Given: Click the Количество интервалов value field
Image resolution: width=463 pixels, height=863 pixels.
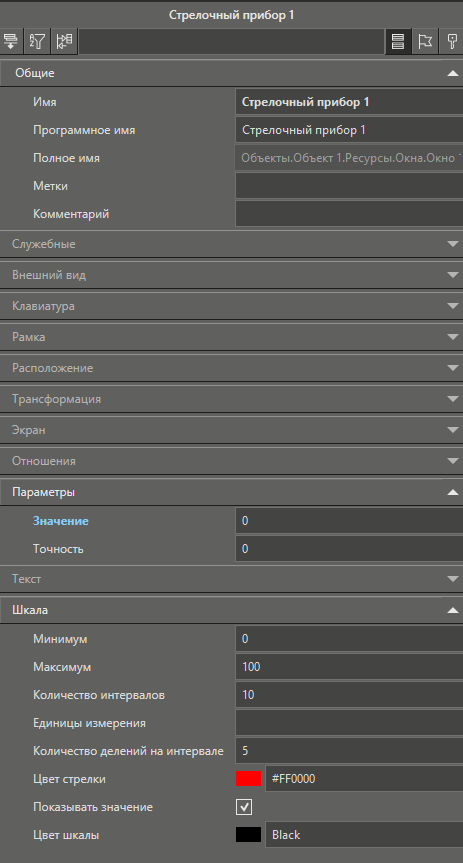Looking at the screenshot, I should 350,695.
